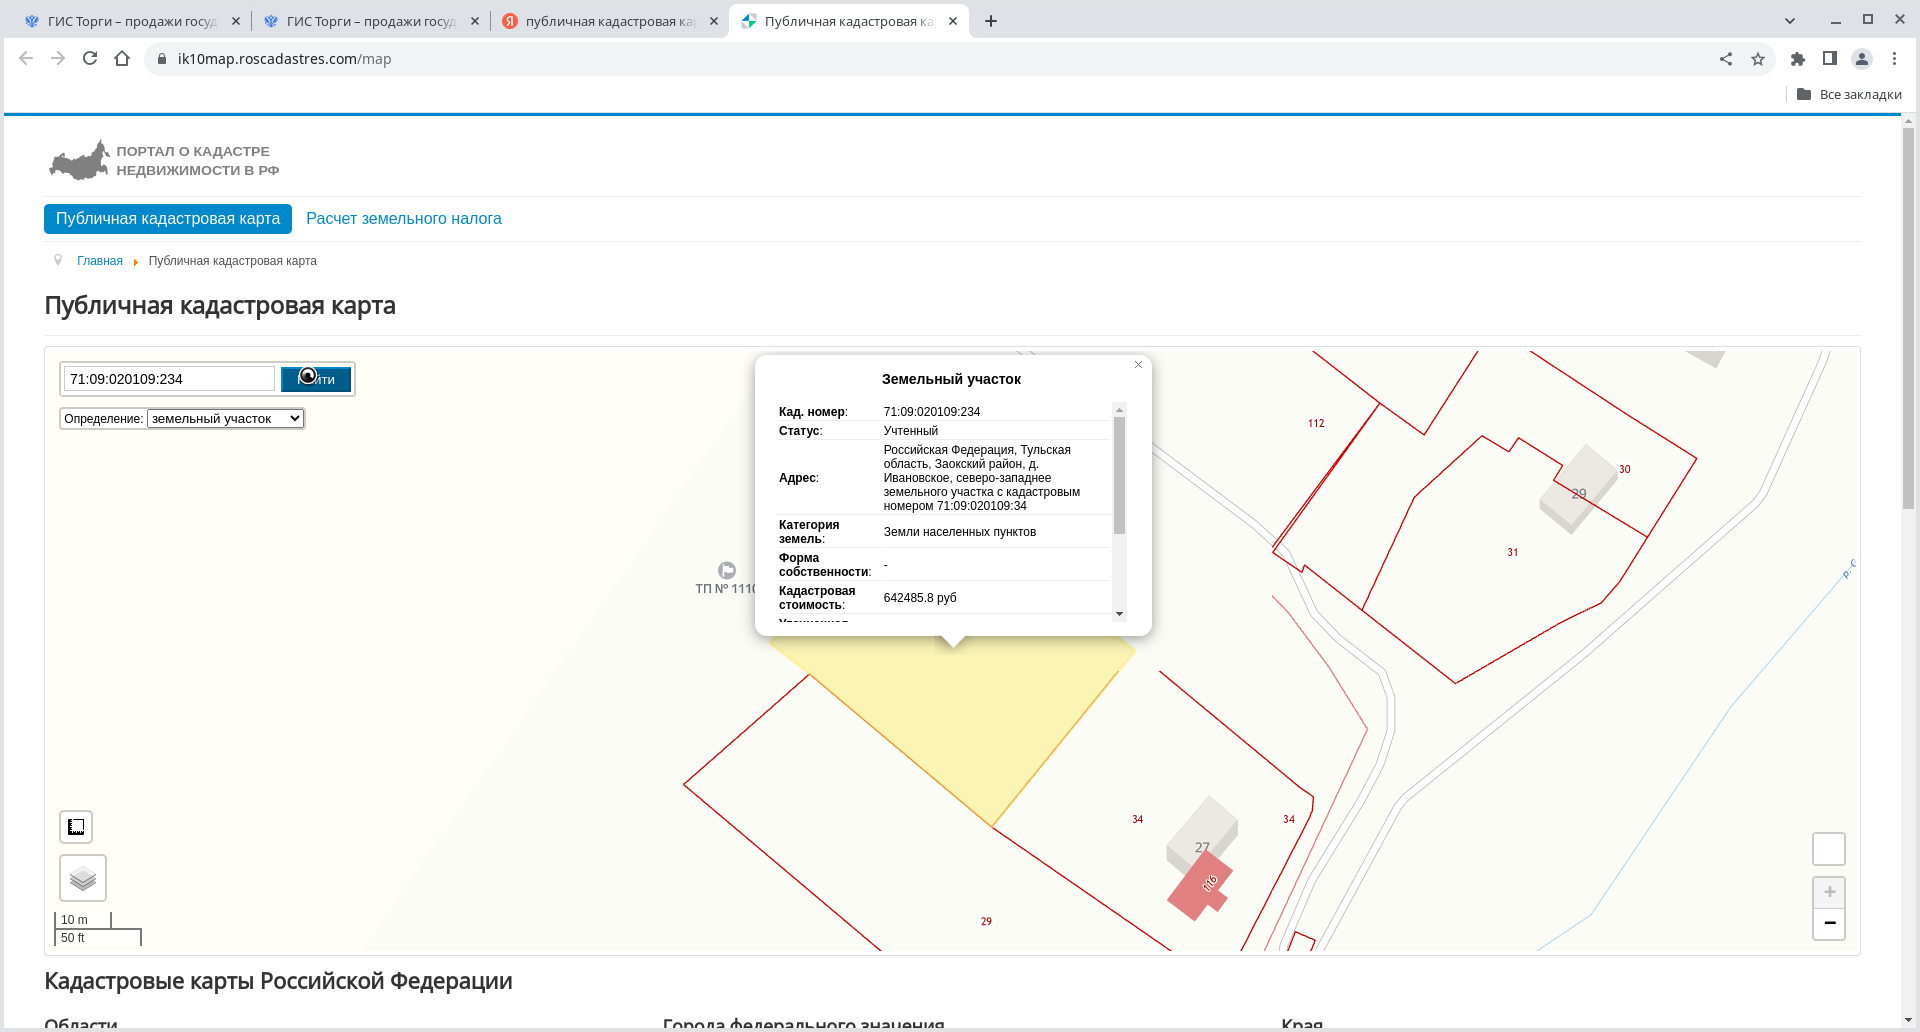Open the Определение object type dropdown
Screen dimensions: 1920x1032
pyautogui.click(x=225, y=419)
